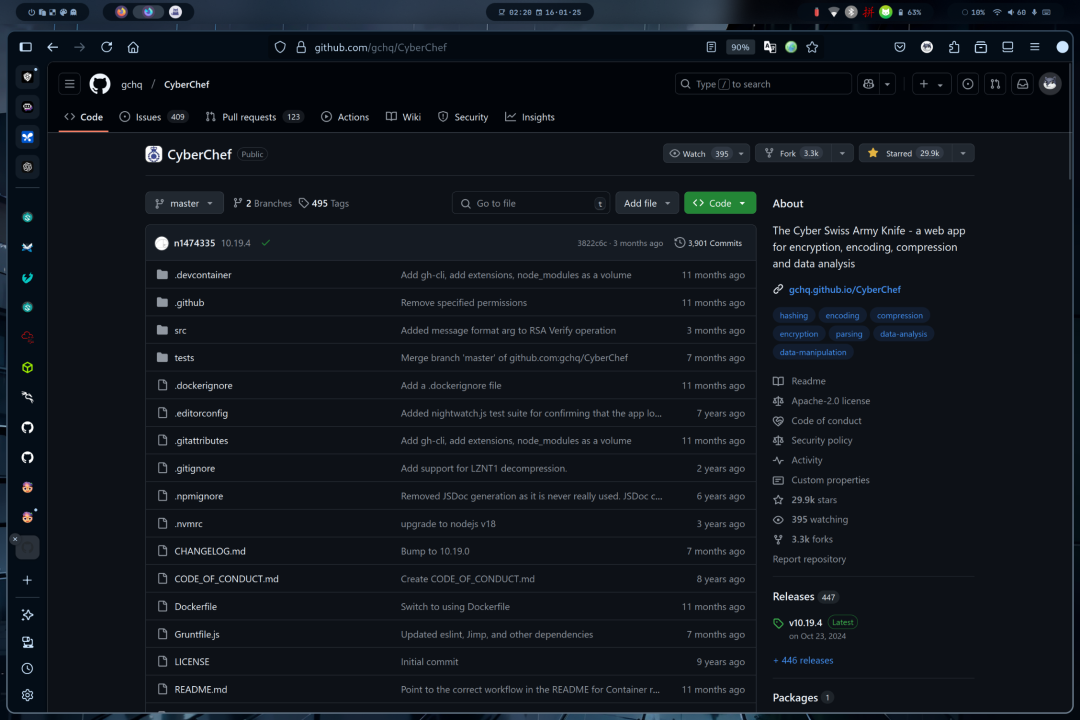Click the translate page icon
Screen dimensions: 1080x720
tap(770, 47)
